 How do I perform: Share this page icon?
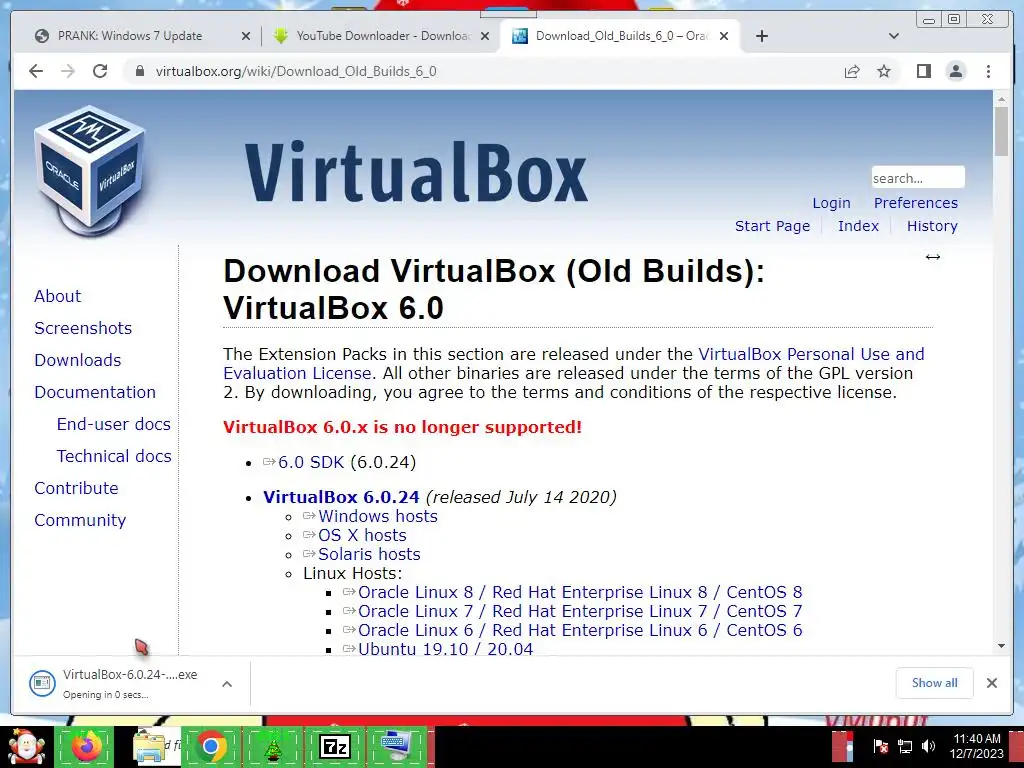tap(852, 71)
